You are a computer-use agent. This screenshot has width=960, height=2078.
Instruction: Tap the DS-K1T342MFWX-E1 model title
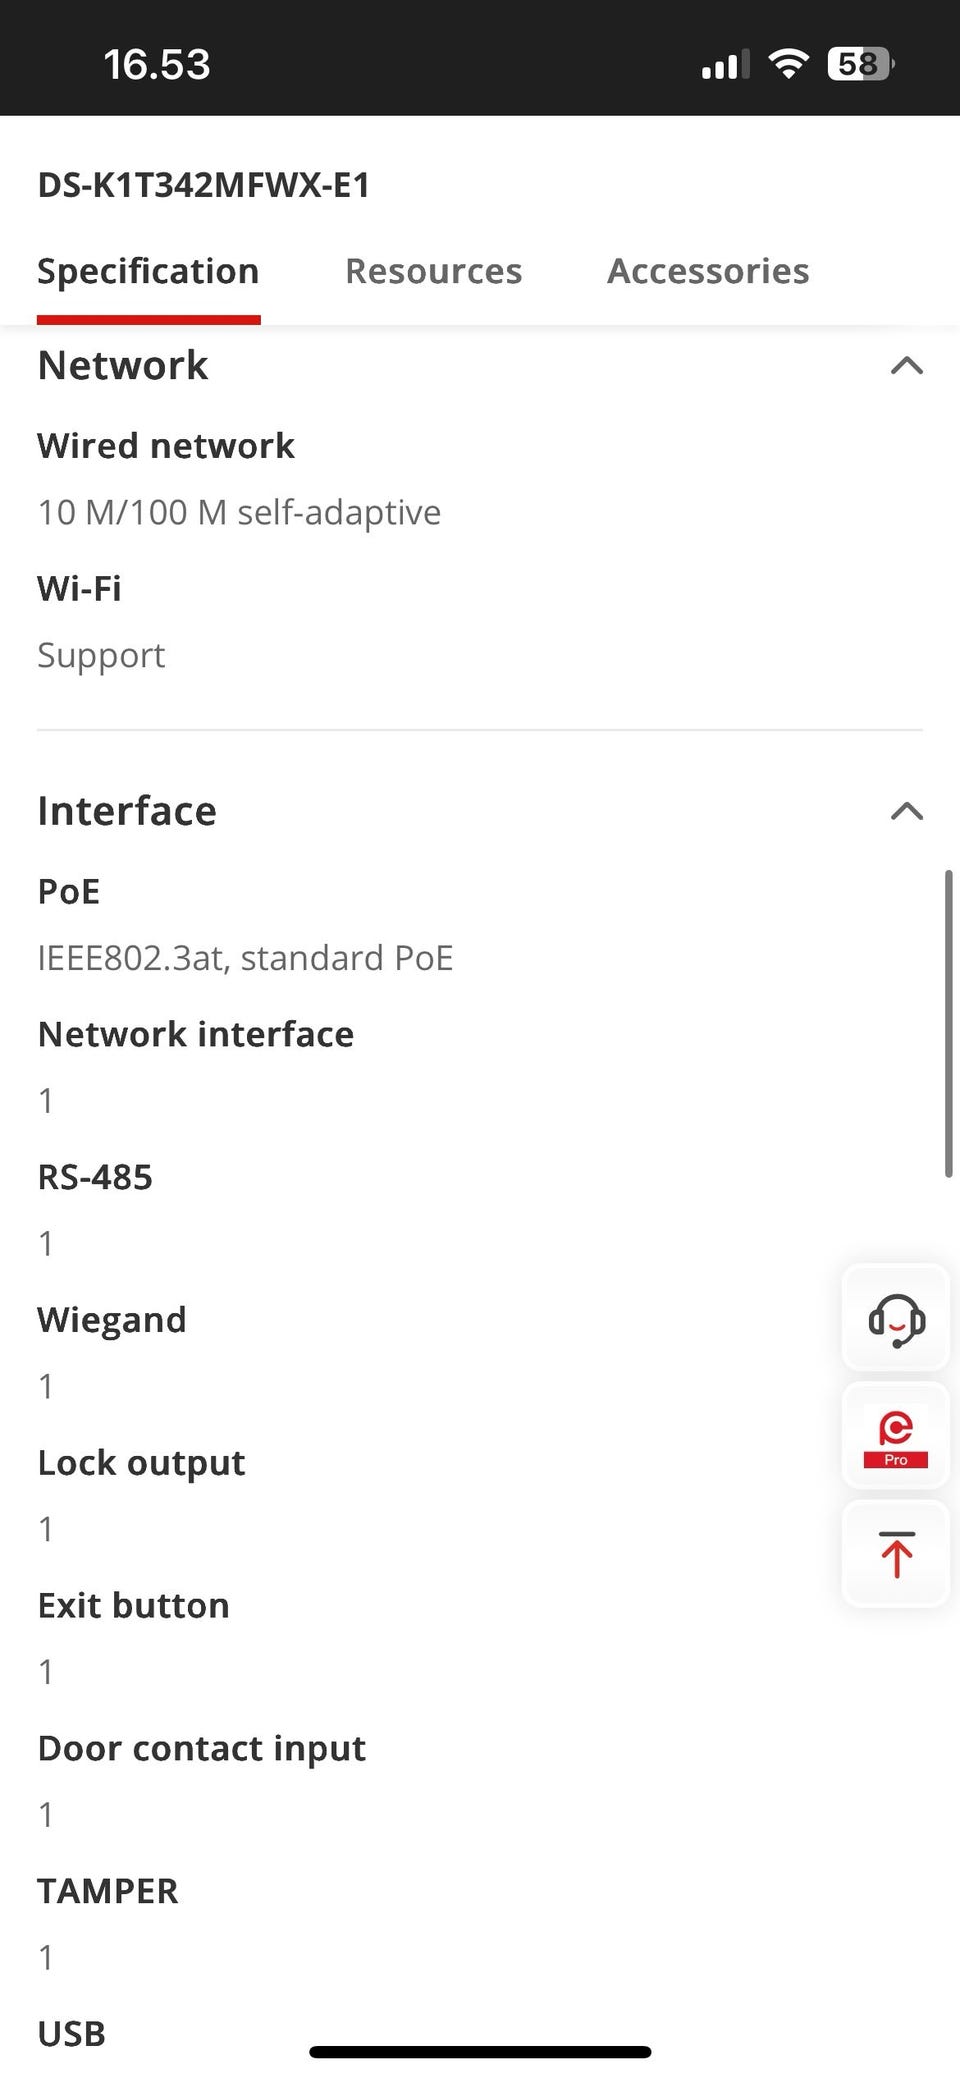(x=204, y=185)
